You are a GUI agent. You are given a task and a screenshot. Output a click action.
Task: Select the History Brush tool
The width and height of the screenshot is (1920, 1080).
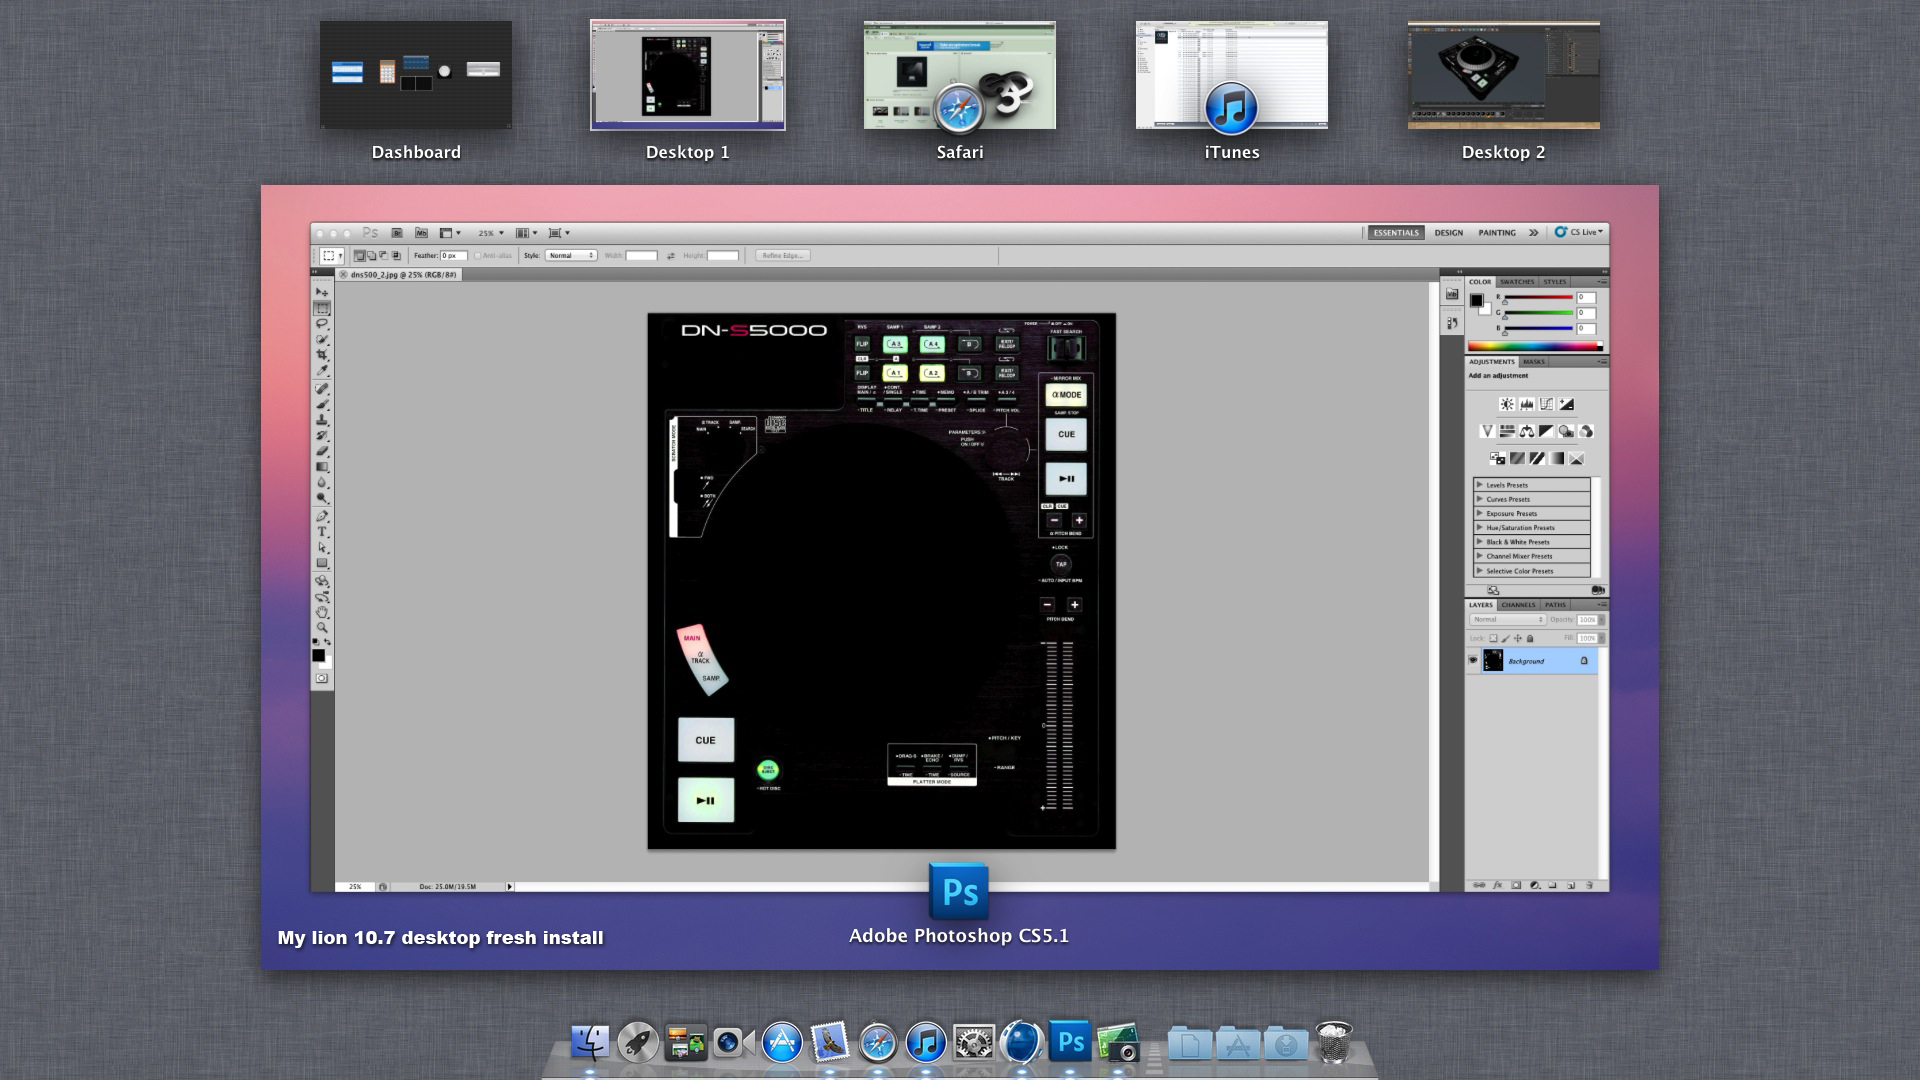322,436
